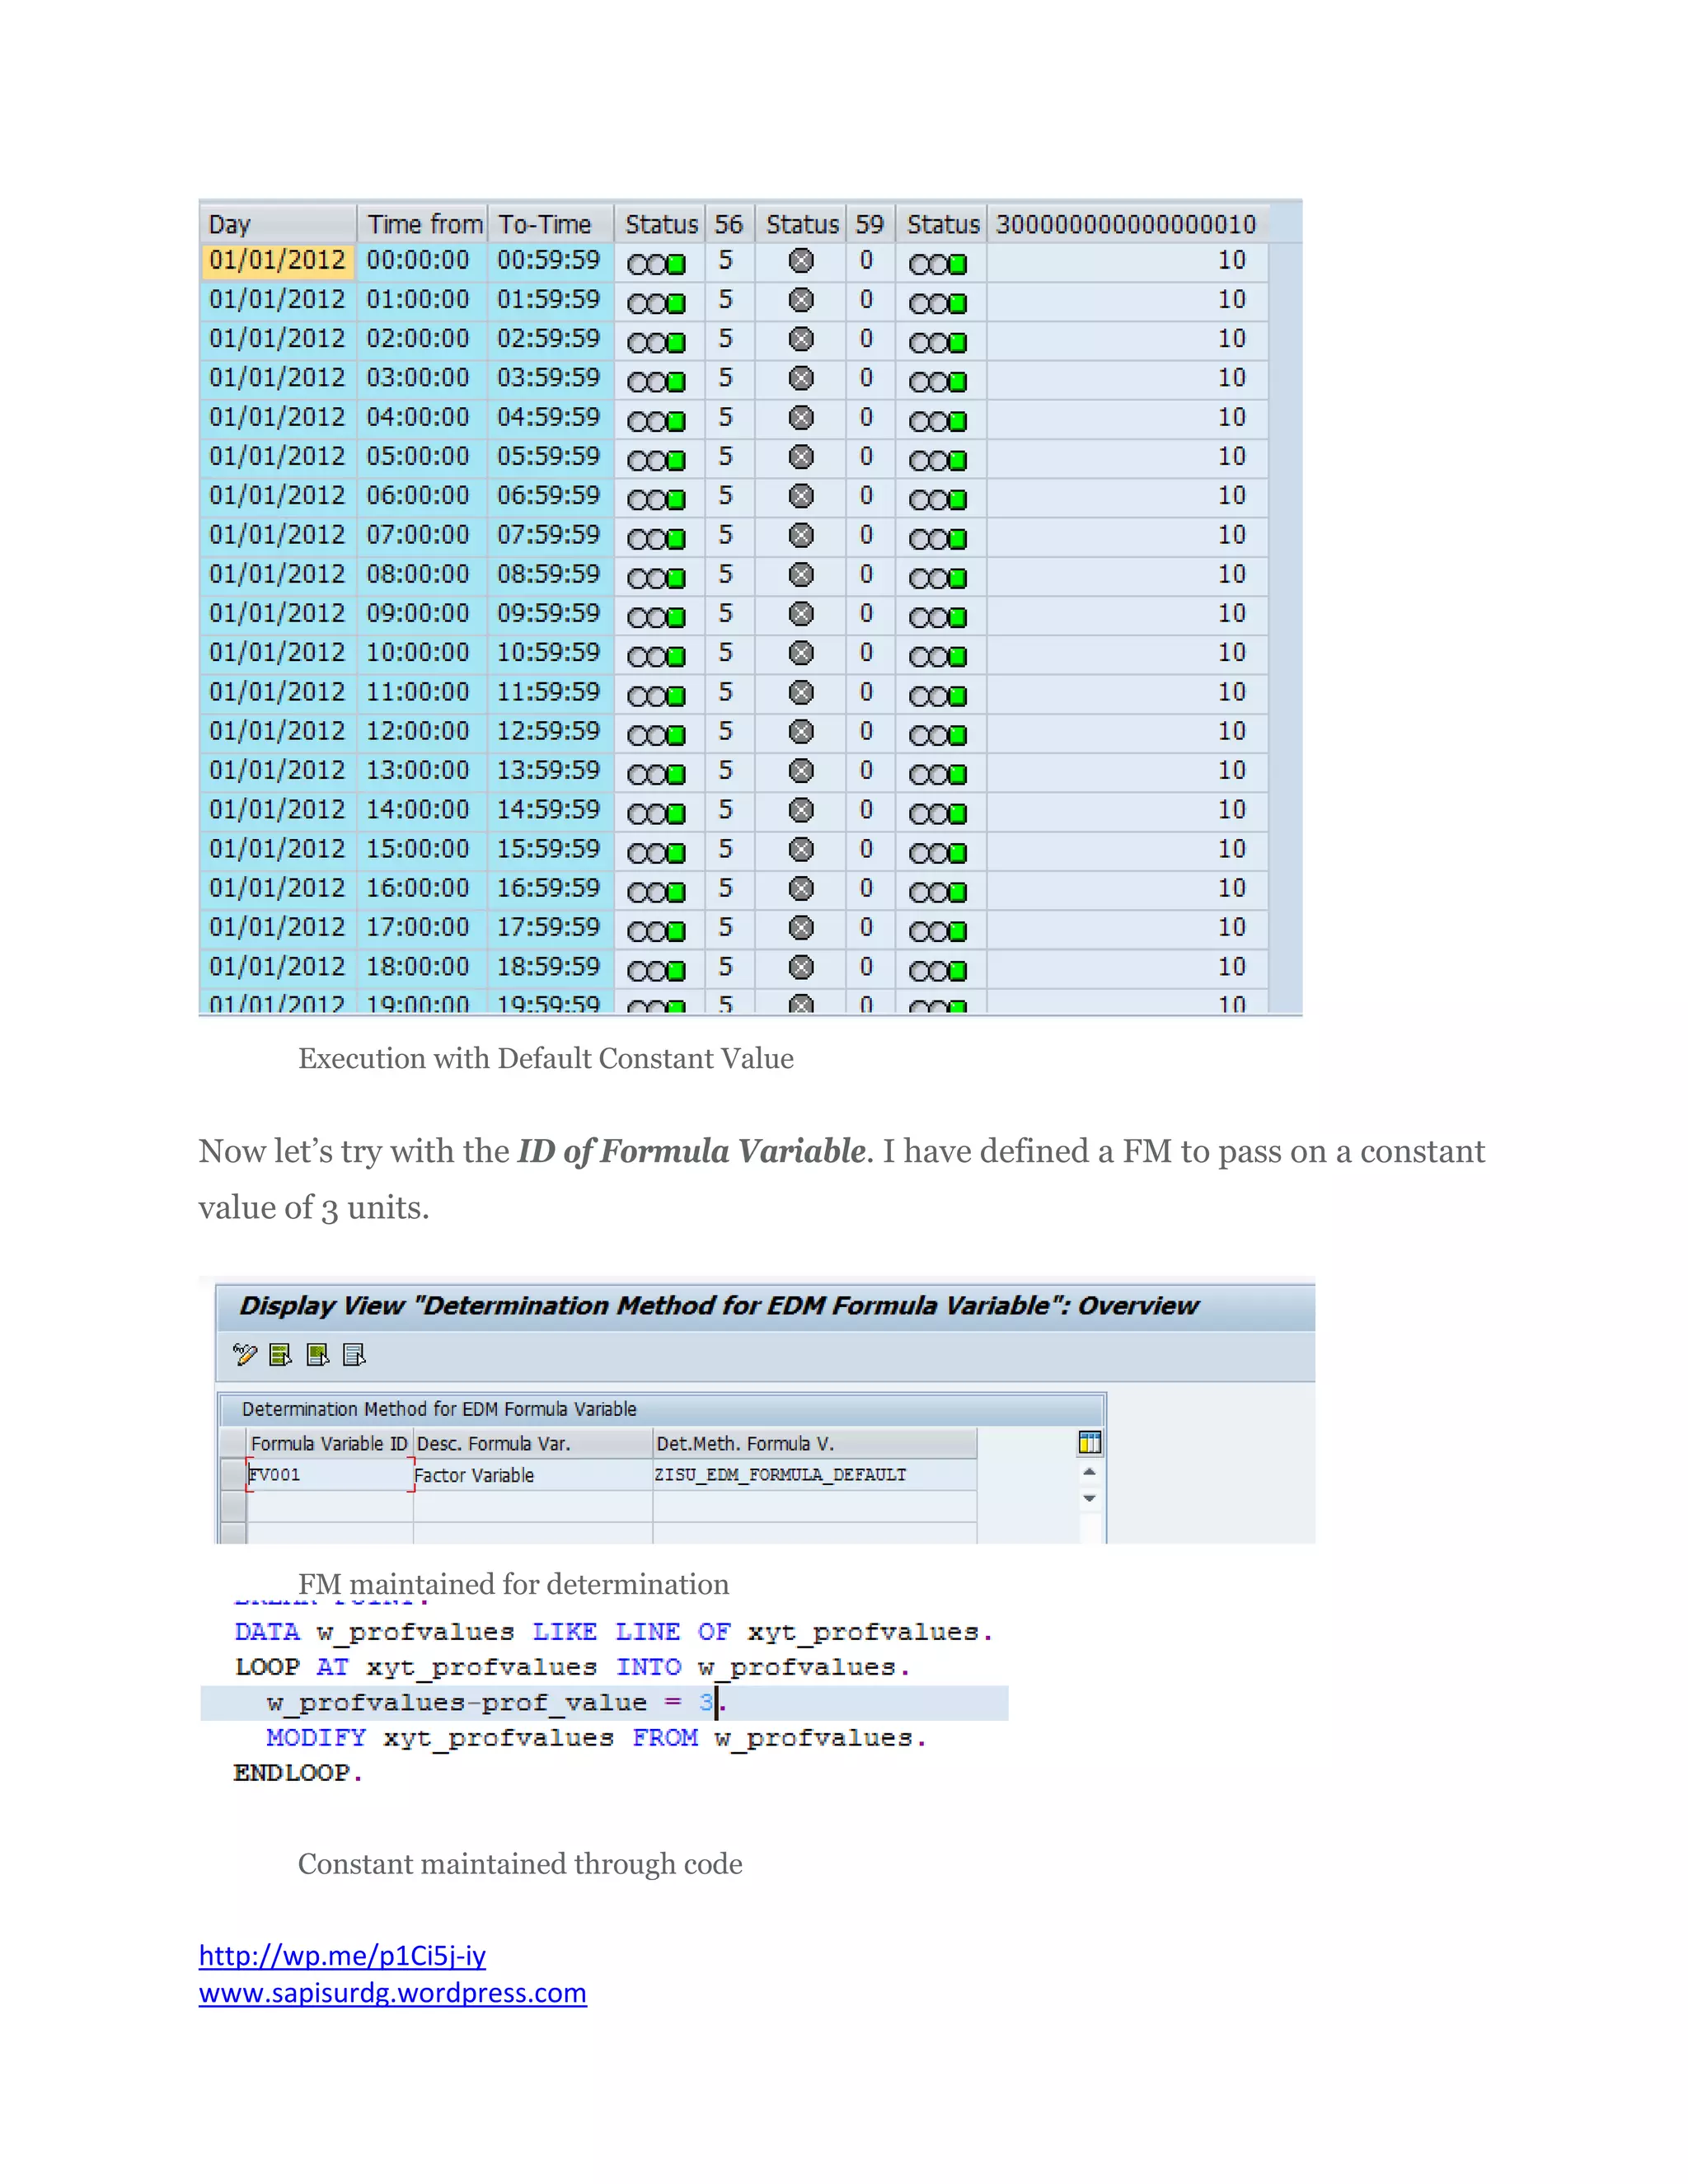Click the first Status icon in the 00:00:00 row
The width and height of the screenshot is (1688, 2184).
click(x=657, y=264)
